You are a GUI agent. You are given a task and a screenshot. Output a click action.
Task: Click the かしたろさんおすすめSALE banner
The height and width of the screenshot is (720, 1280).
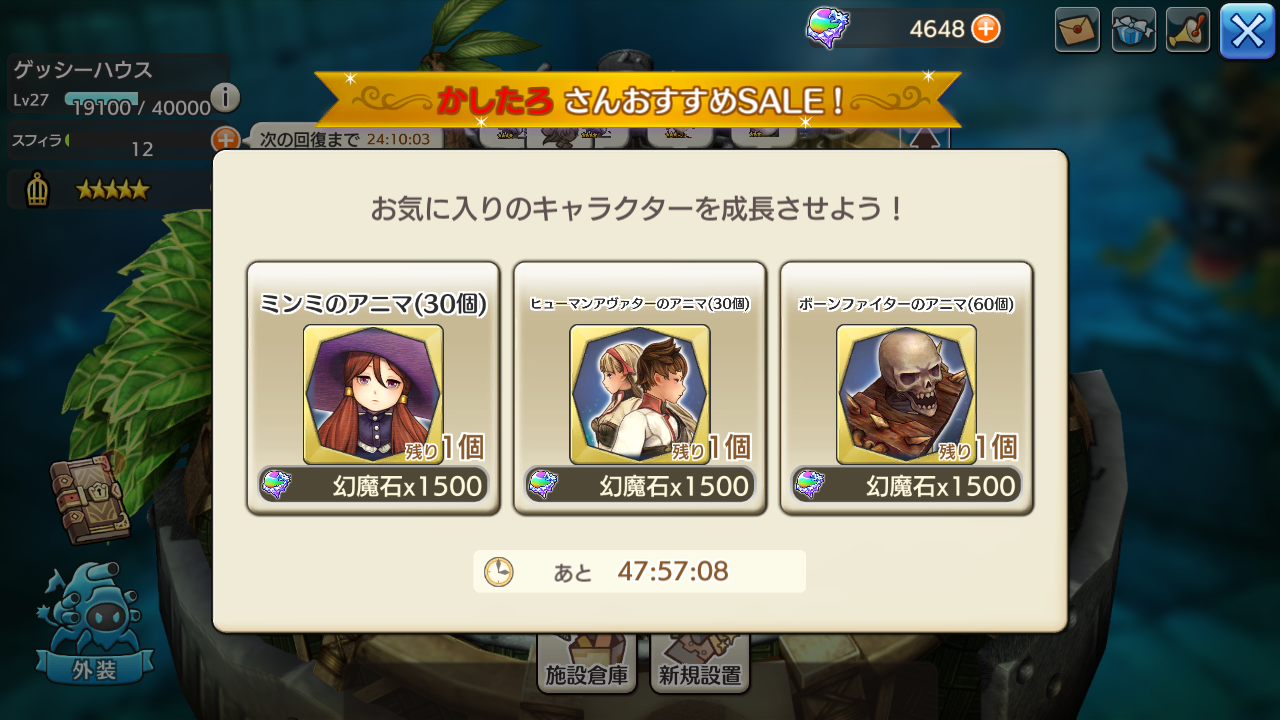638,100
